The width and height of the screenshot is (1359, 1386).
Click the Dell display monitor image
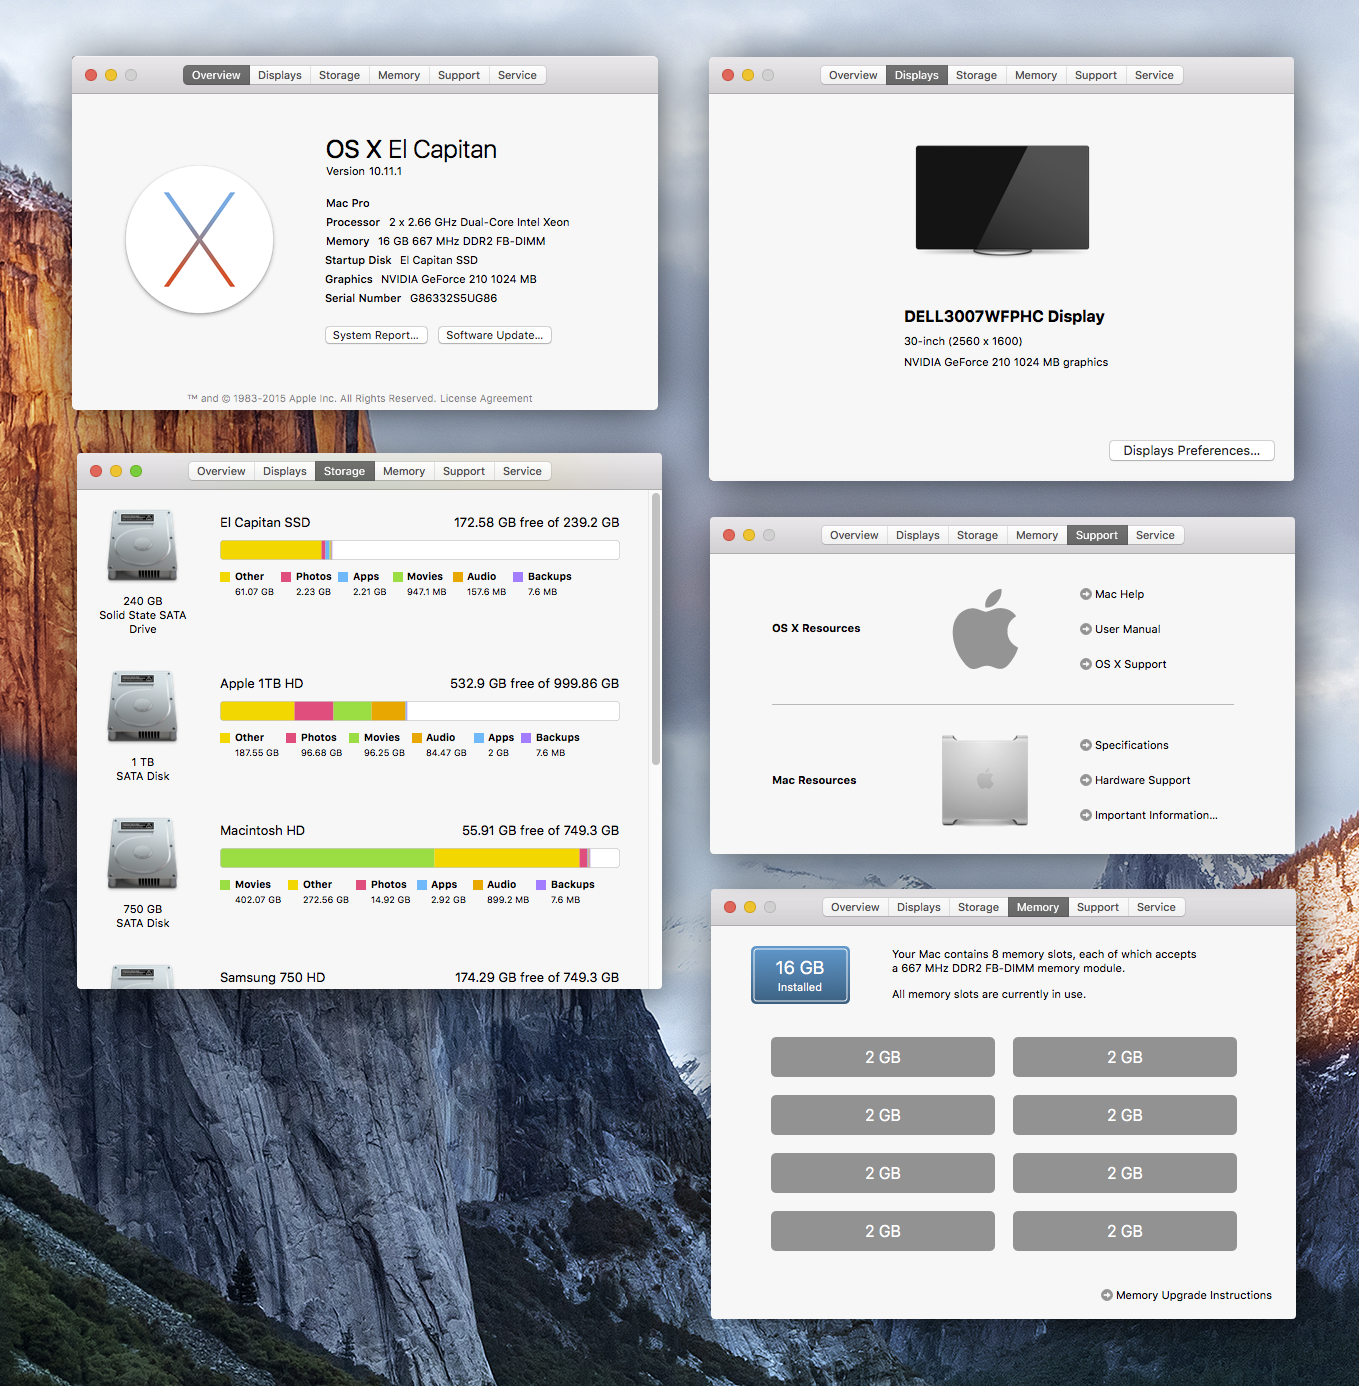pos(1002,199)
